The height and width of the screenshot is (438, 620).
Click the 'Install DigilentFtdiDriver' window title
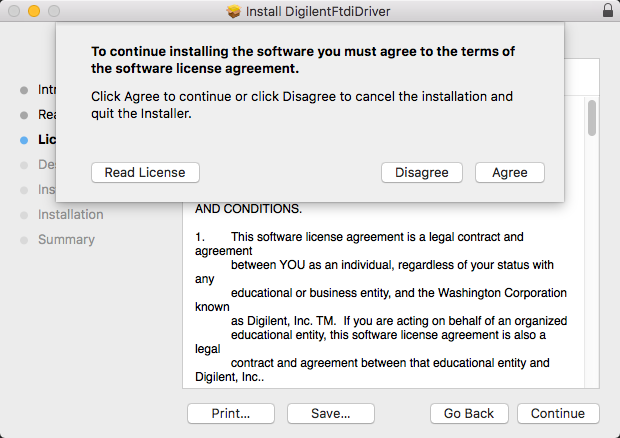[318, 11]
